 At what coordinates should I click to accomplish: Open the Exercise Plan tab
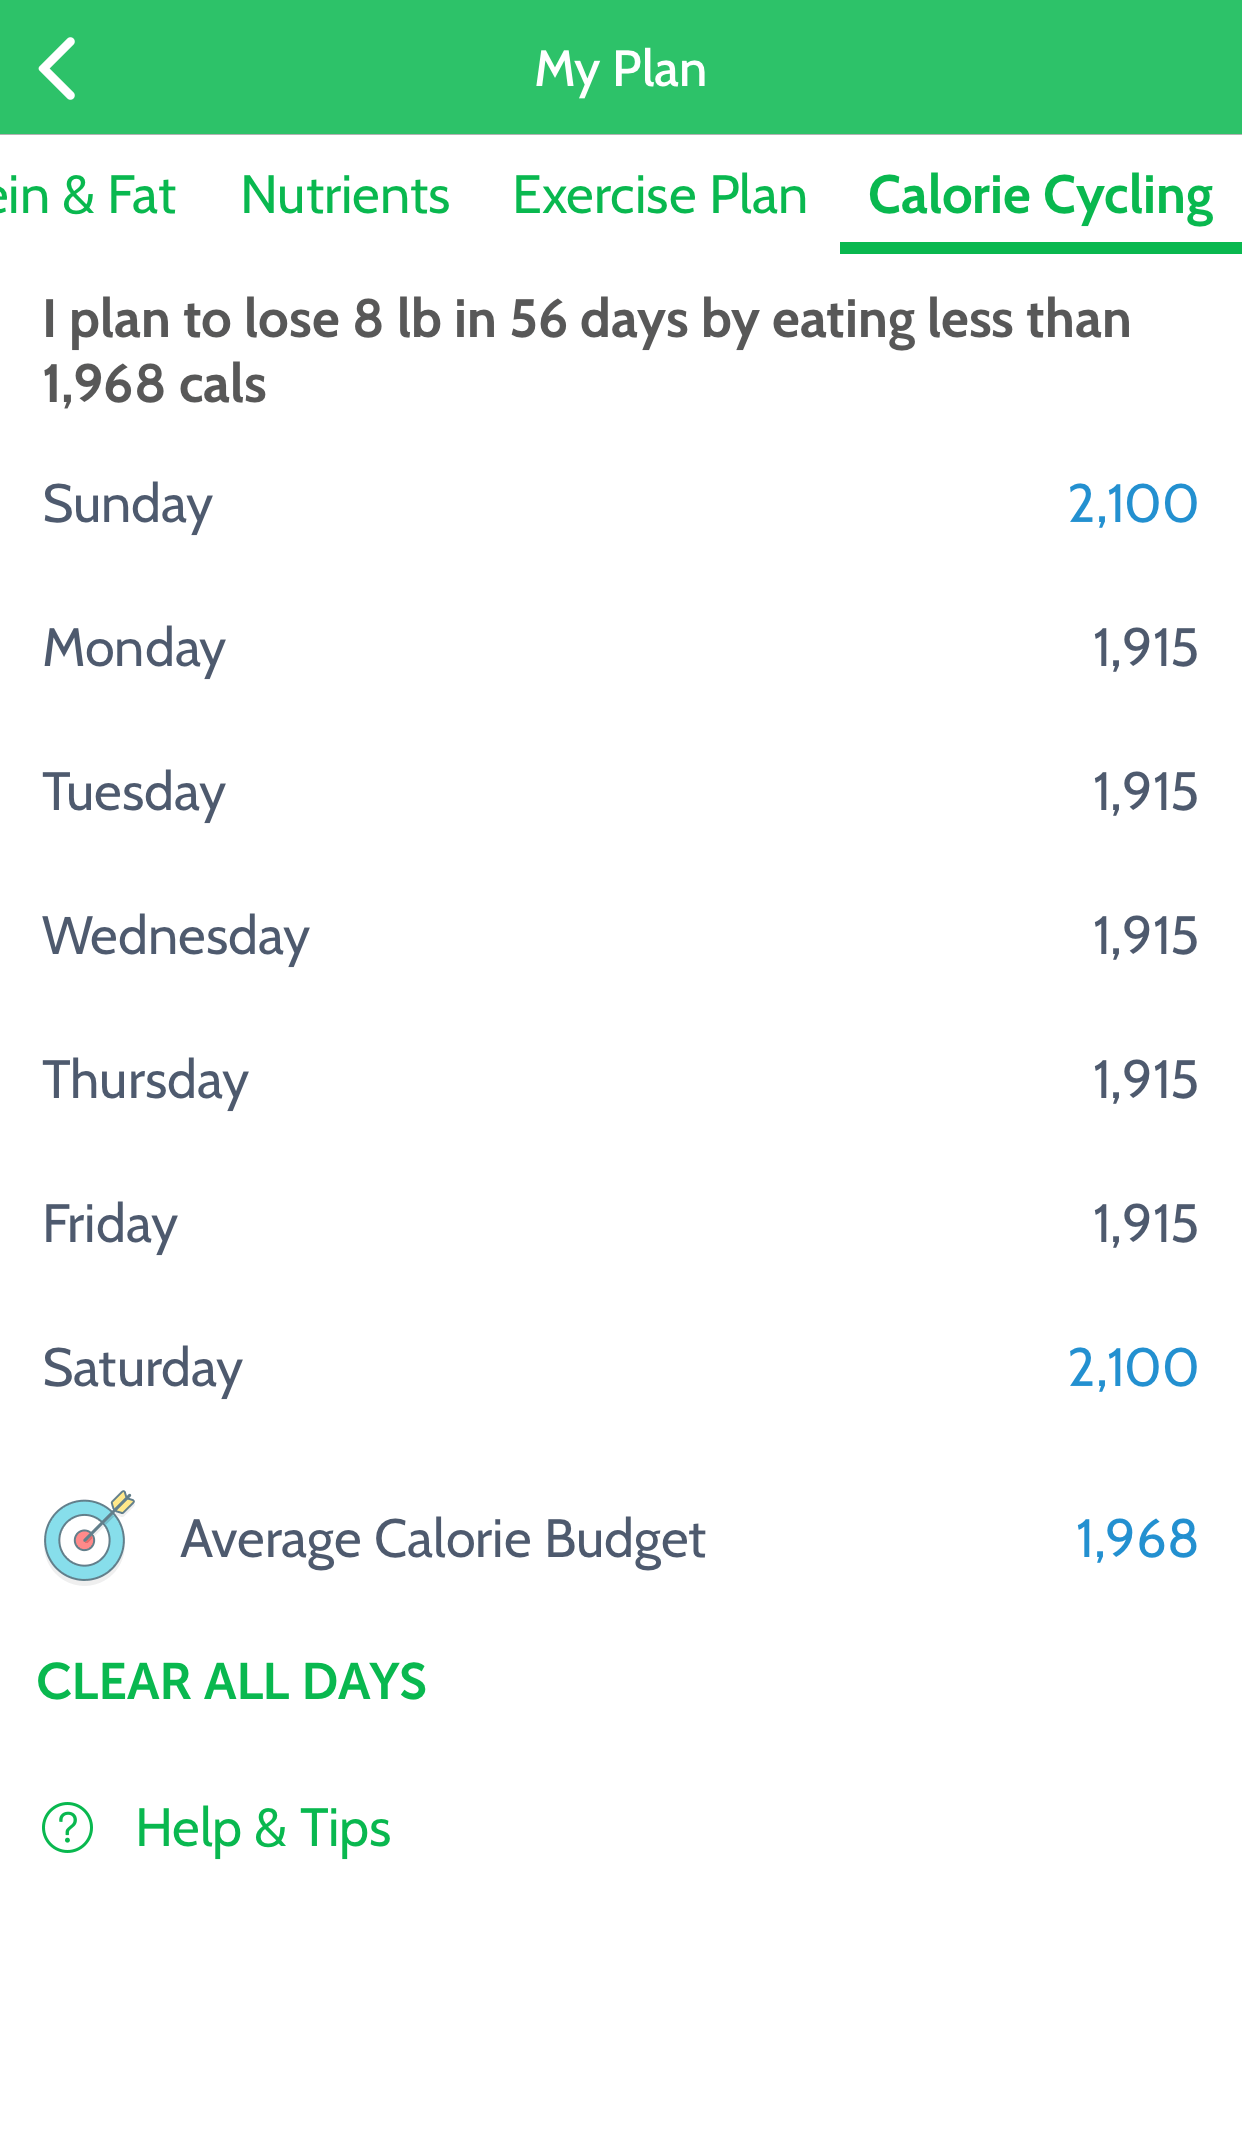[x=660, y=195]
